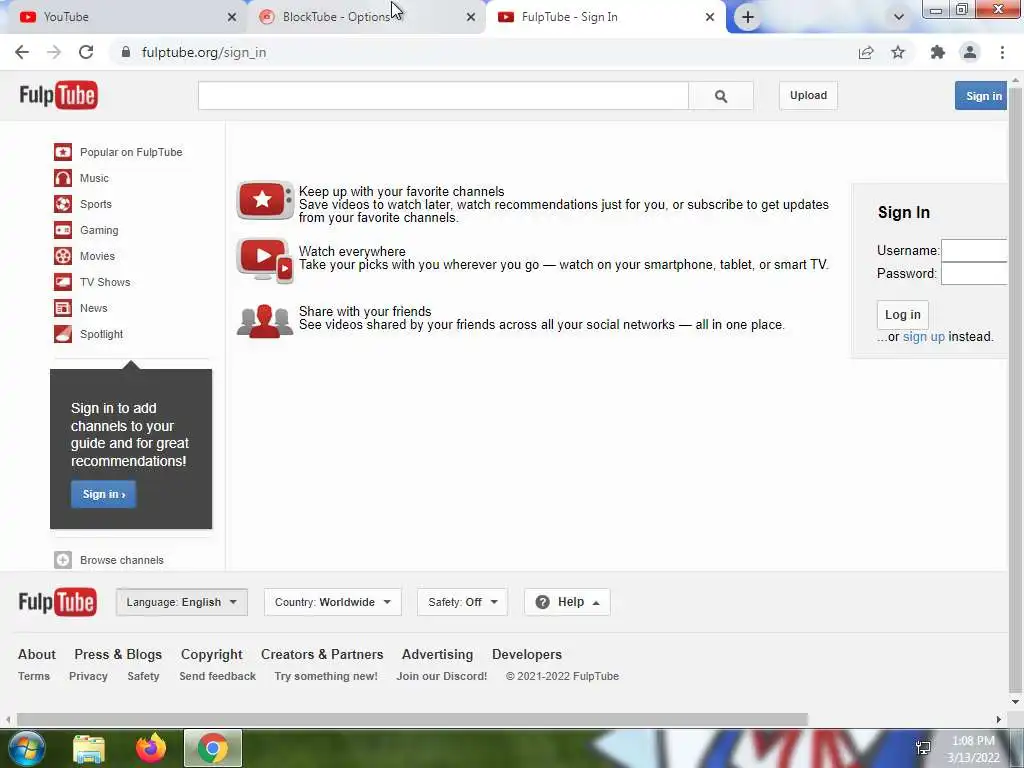Click the News newspaper icon

[x=63, y=308]
